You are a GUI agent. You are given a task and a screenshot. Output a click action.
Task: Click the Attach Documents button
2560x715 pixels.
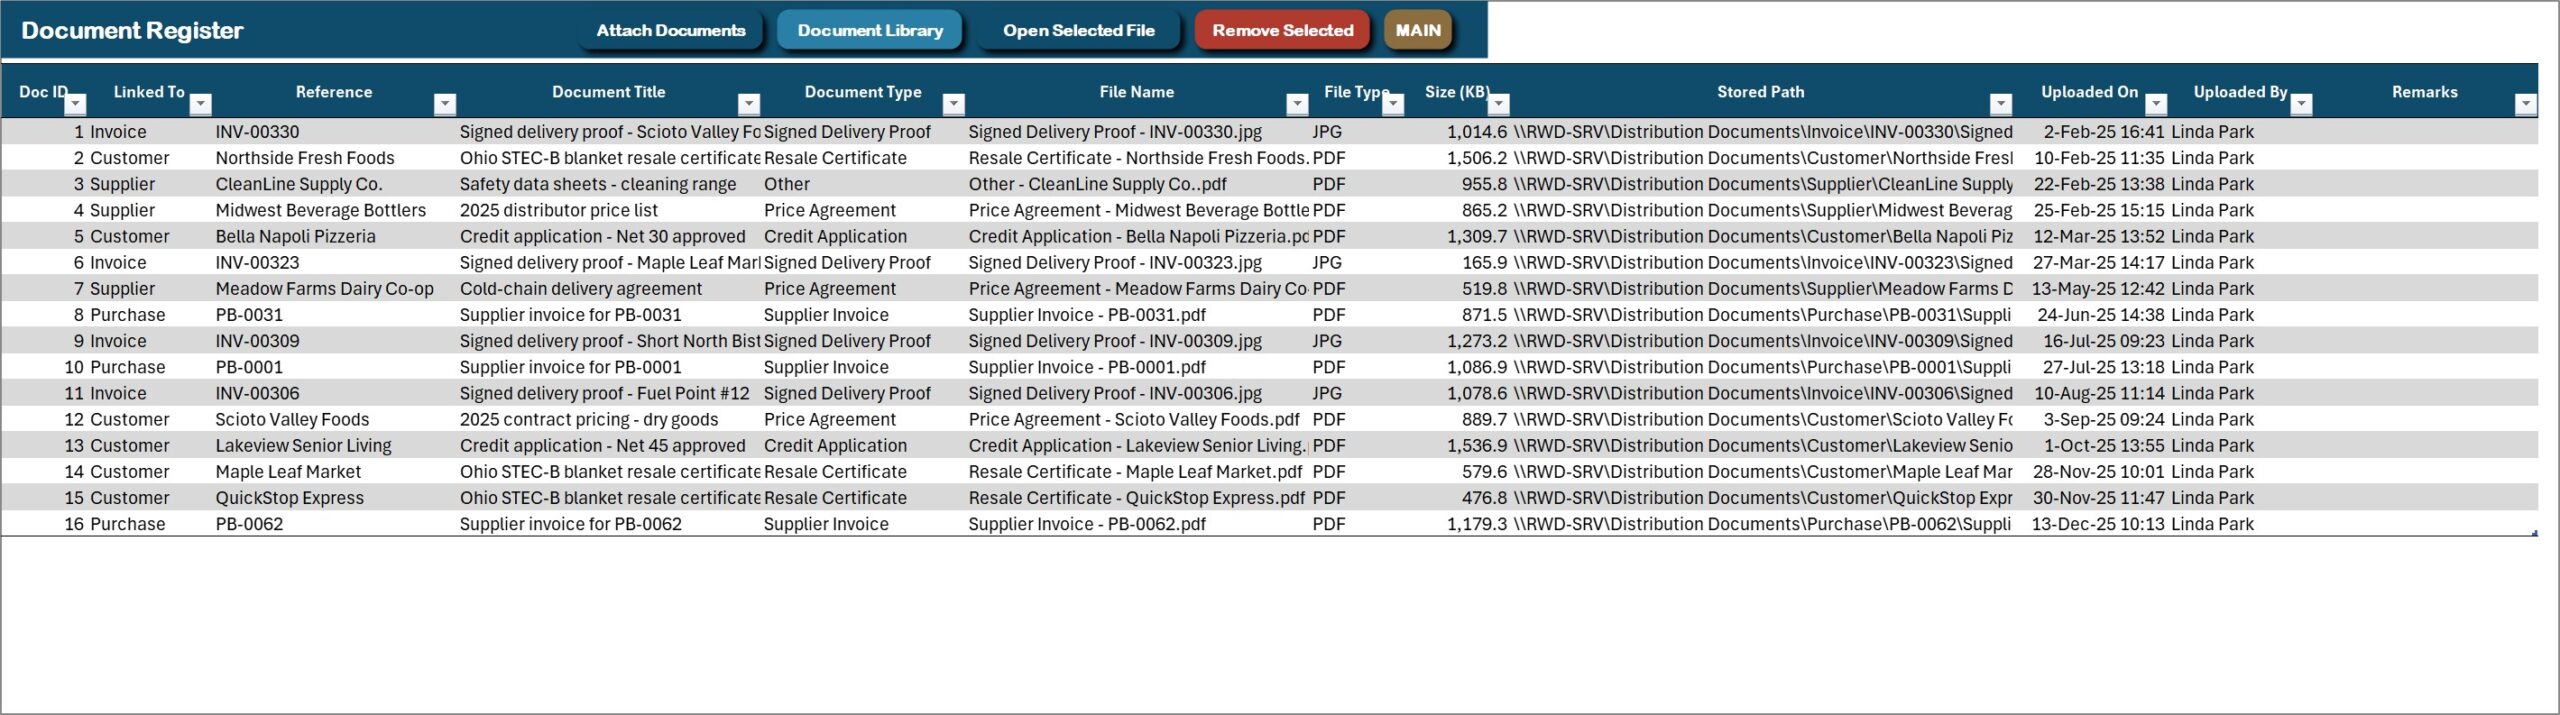coord(670,30)
